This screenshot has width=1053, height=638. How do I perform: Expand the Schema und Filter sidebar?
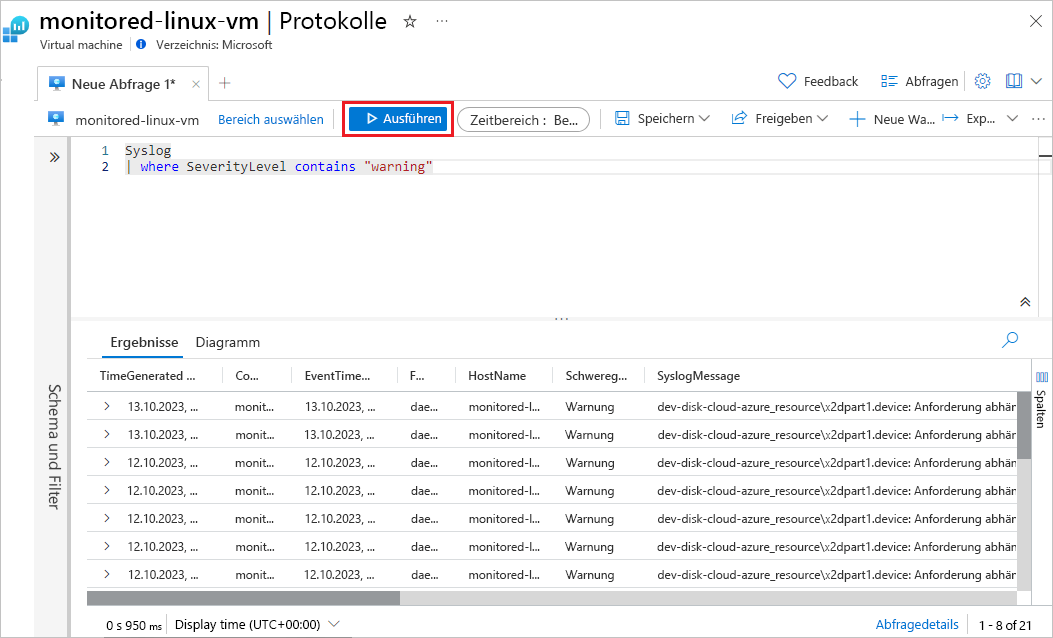[54, 157]
